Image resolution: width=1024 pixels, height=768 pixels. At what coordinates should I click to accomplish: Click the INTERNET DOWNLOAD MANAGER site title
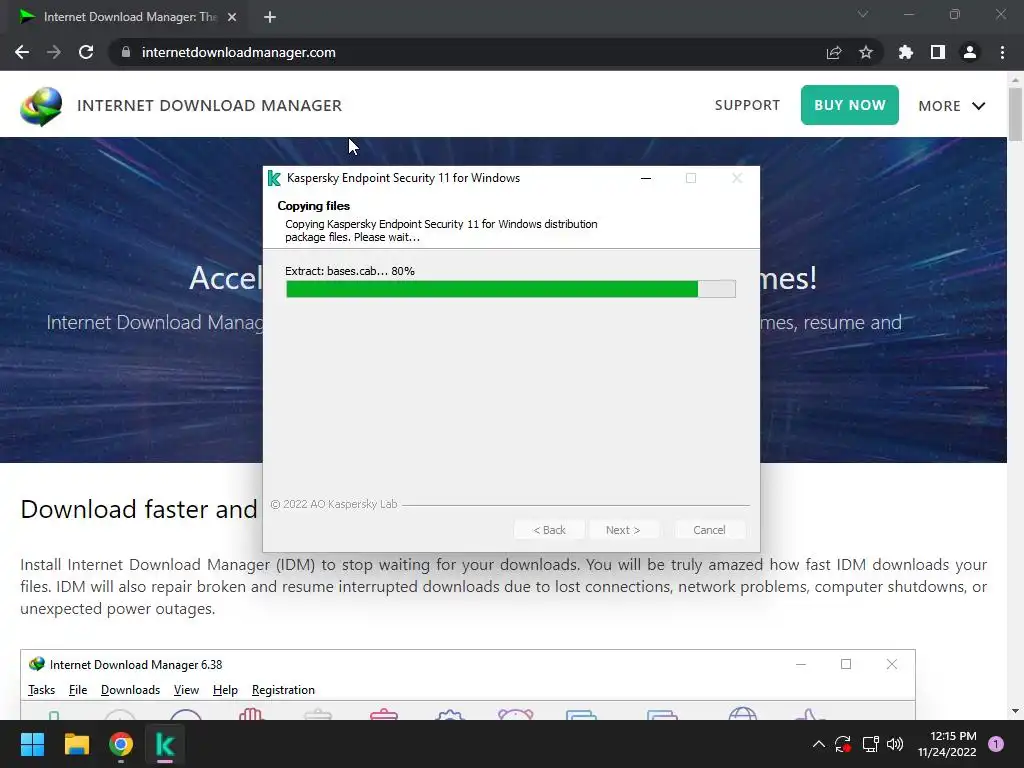click(x=210, y=106)
